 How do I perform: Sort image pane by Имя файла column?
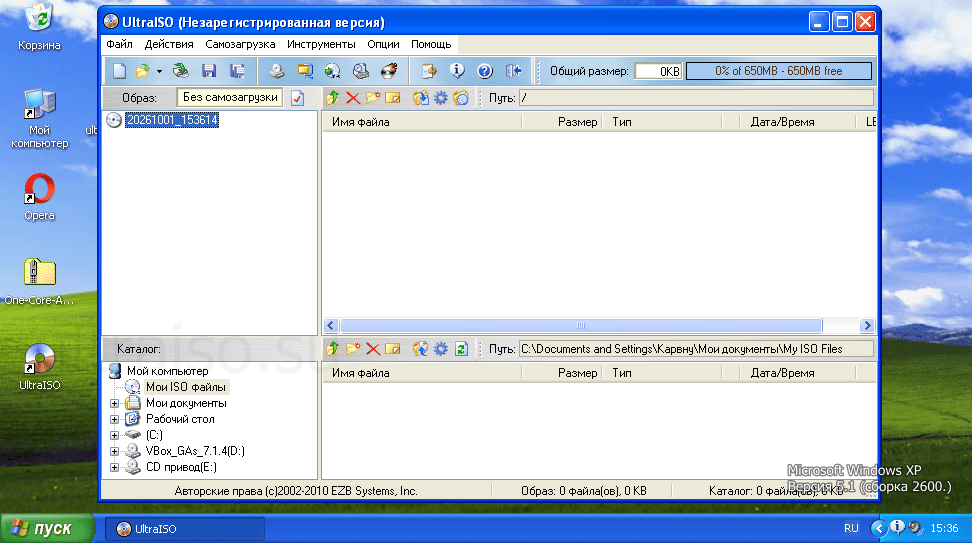pyautogui.click(x=422, y=122)
